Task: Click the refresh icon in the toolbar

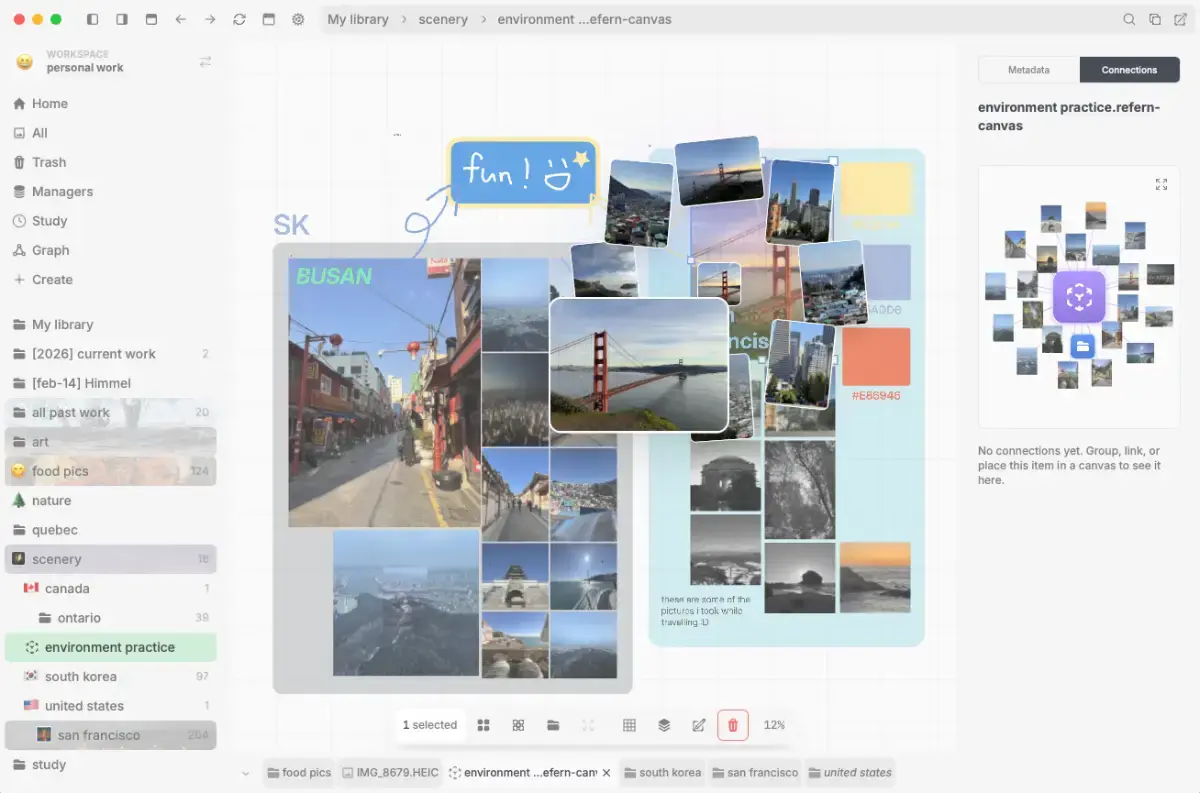Action: 239,19
